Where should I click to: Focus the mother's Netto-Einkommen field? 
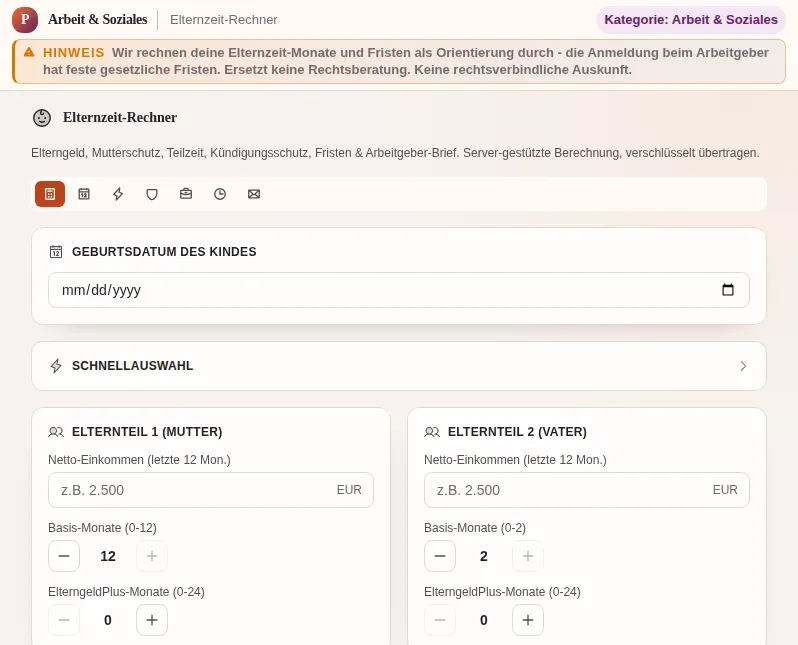(x=211, y=490)
